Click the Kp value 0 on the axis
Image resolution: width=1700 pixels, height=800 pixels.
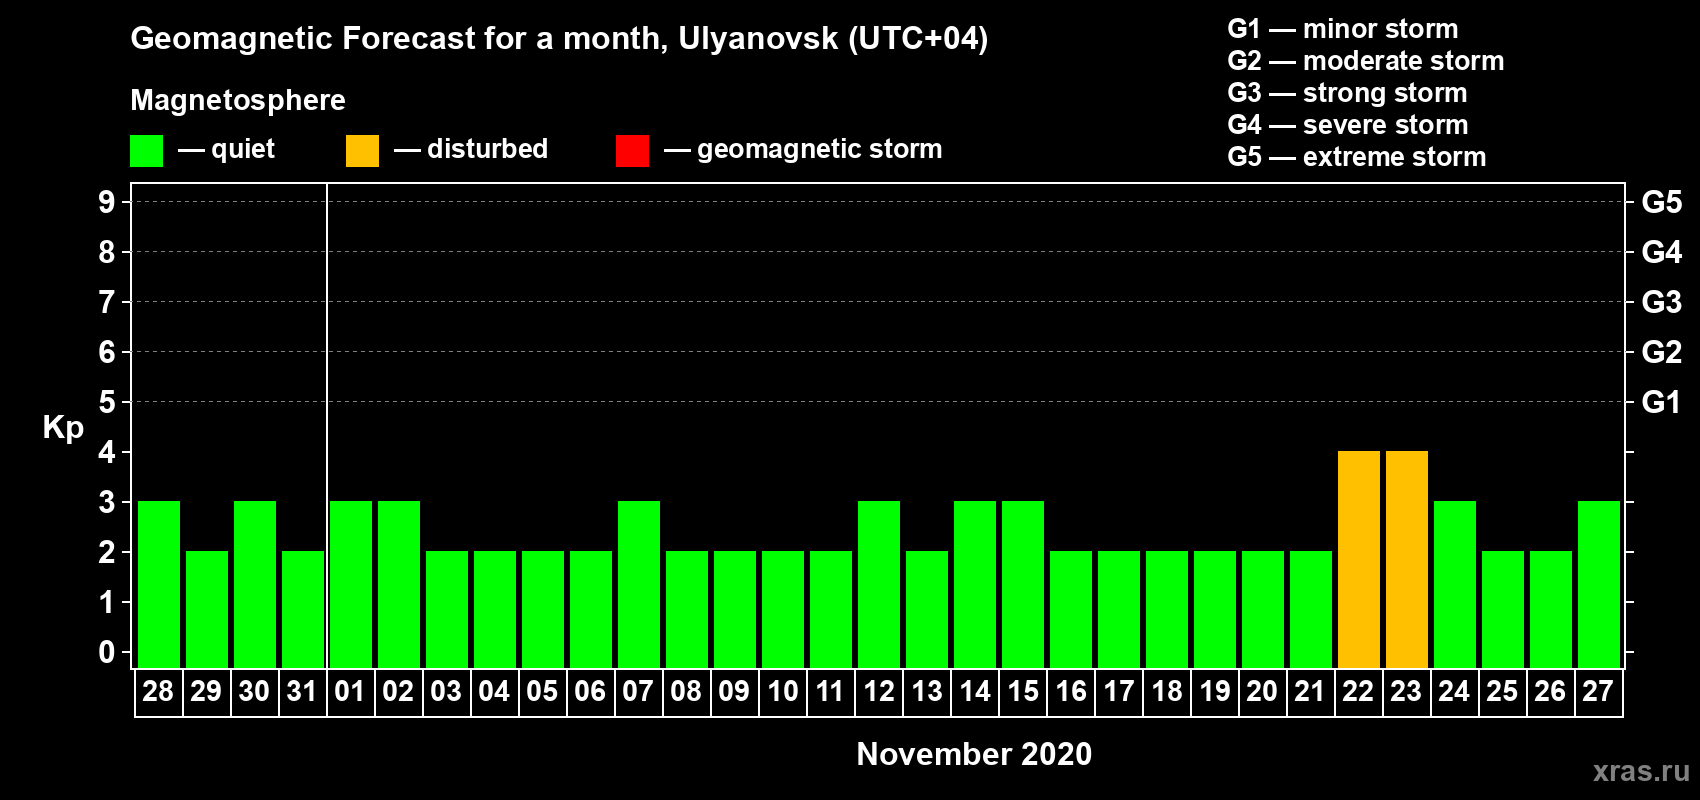point(107,652)
